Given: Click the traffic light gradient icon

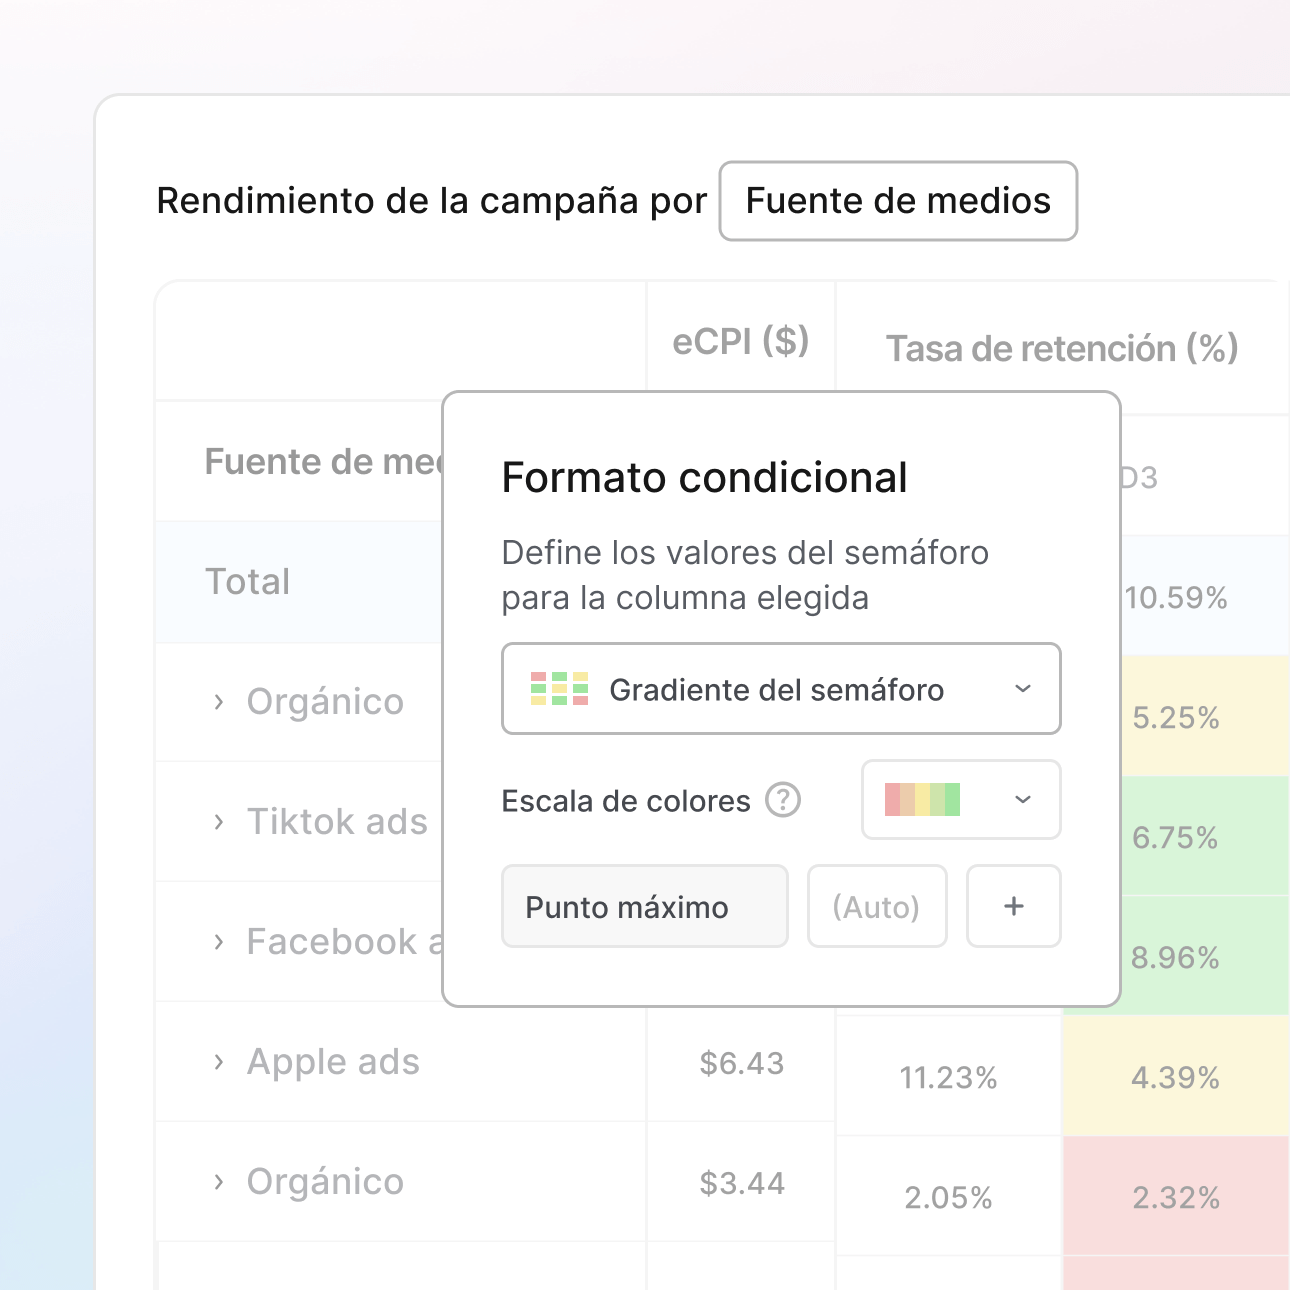Looking at the screenshot, I should [x=557, y=689].
